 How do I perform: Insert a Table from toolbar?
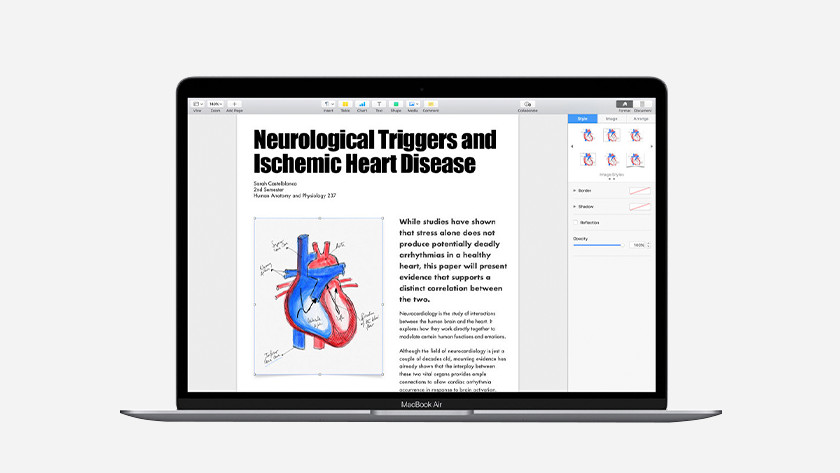(345, 104)
